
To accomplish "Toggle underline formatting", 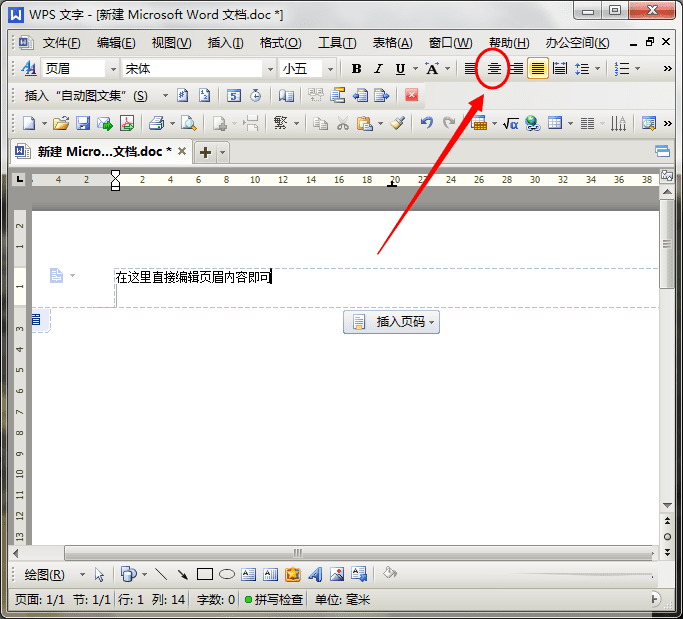I will [x=400, y=69].
